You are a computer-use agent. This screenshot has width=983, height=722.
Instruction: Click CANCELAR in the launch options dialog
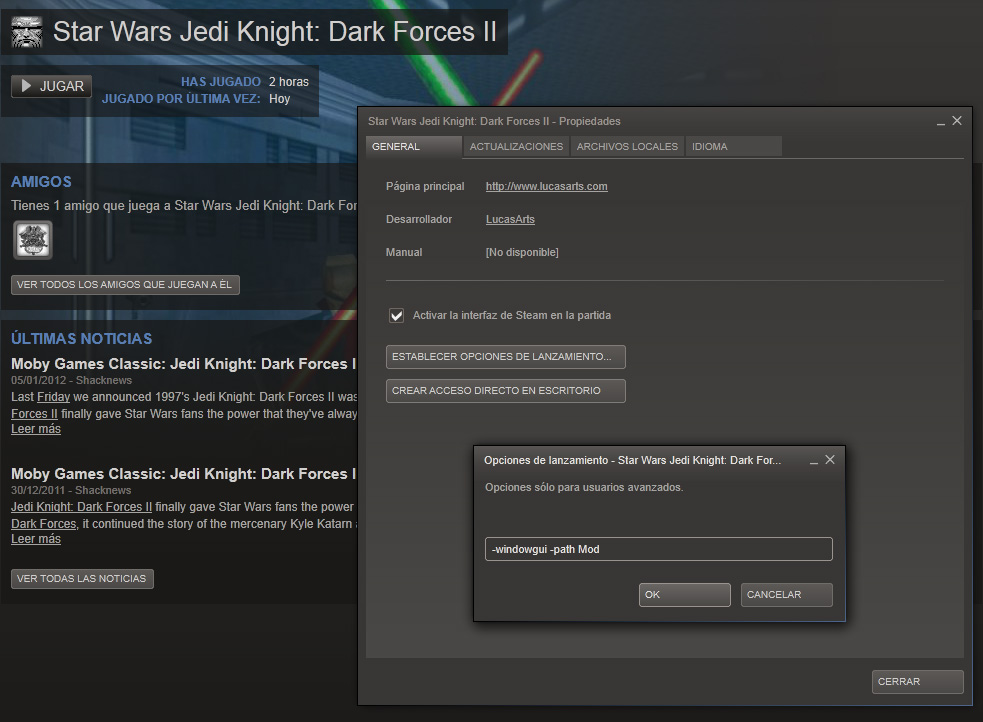787,595
